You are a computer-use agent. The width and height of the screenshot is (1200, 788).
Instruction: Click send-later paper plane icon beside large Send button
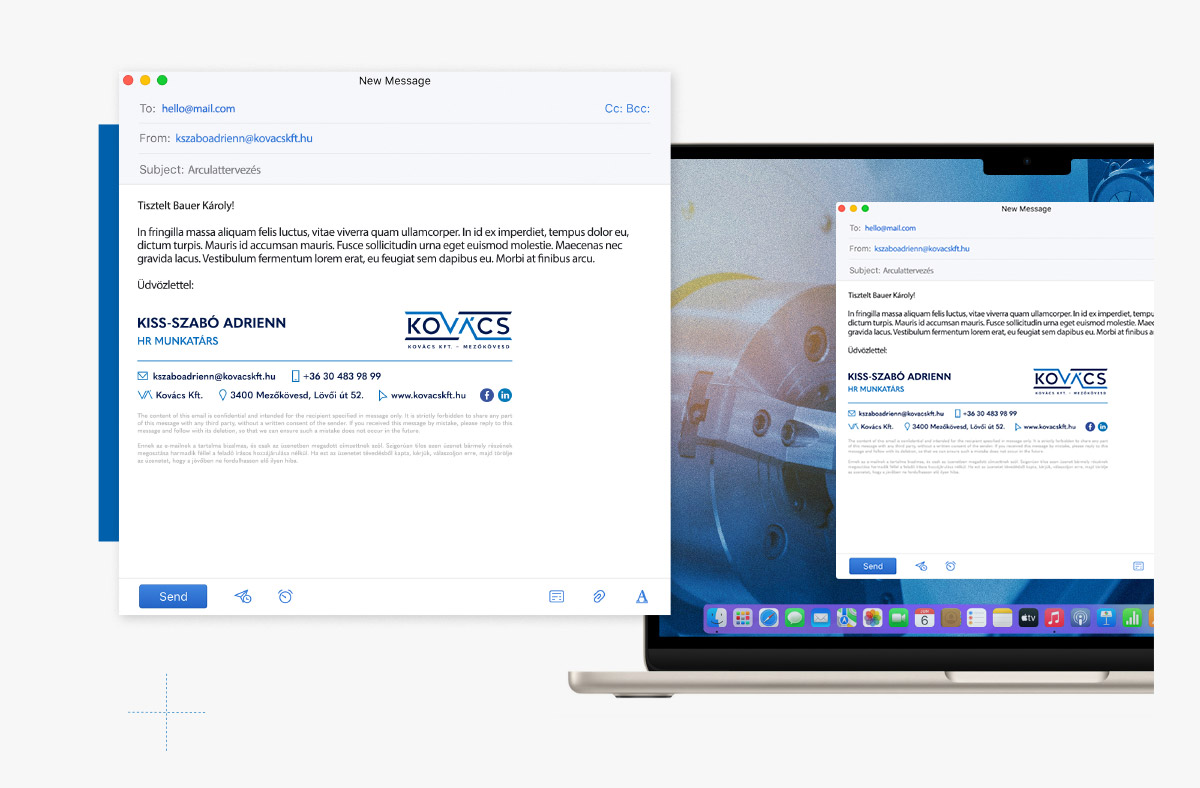coord(243,596)
